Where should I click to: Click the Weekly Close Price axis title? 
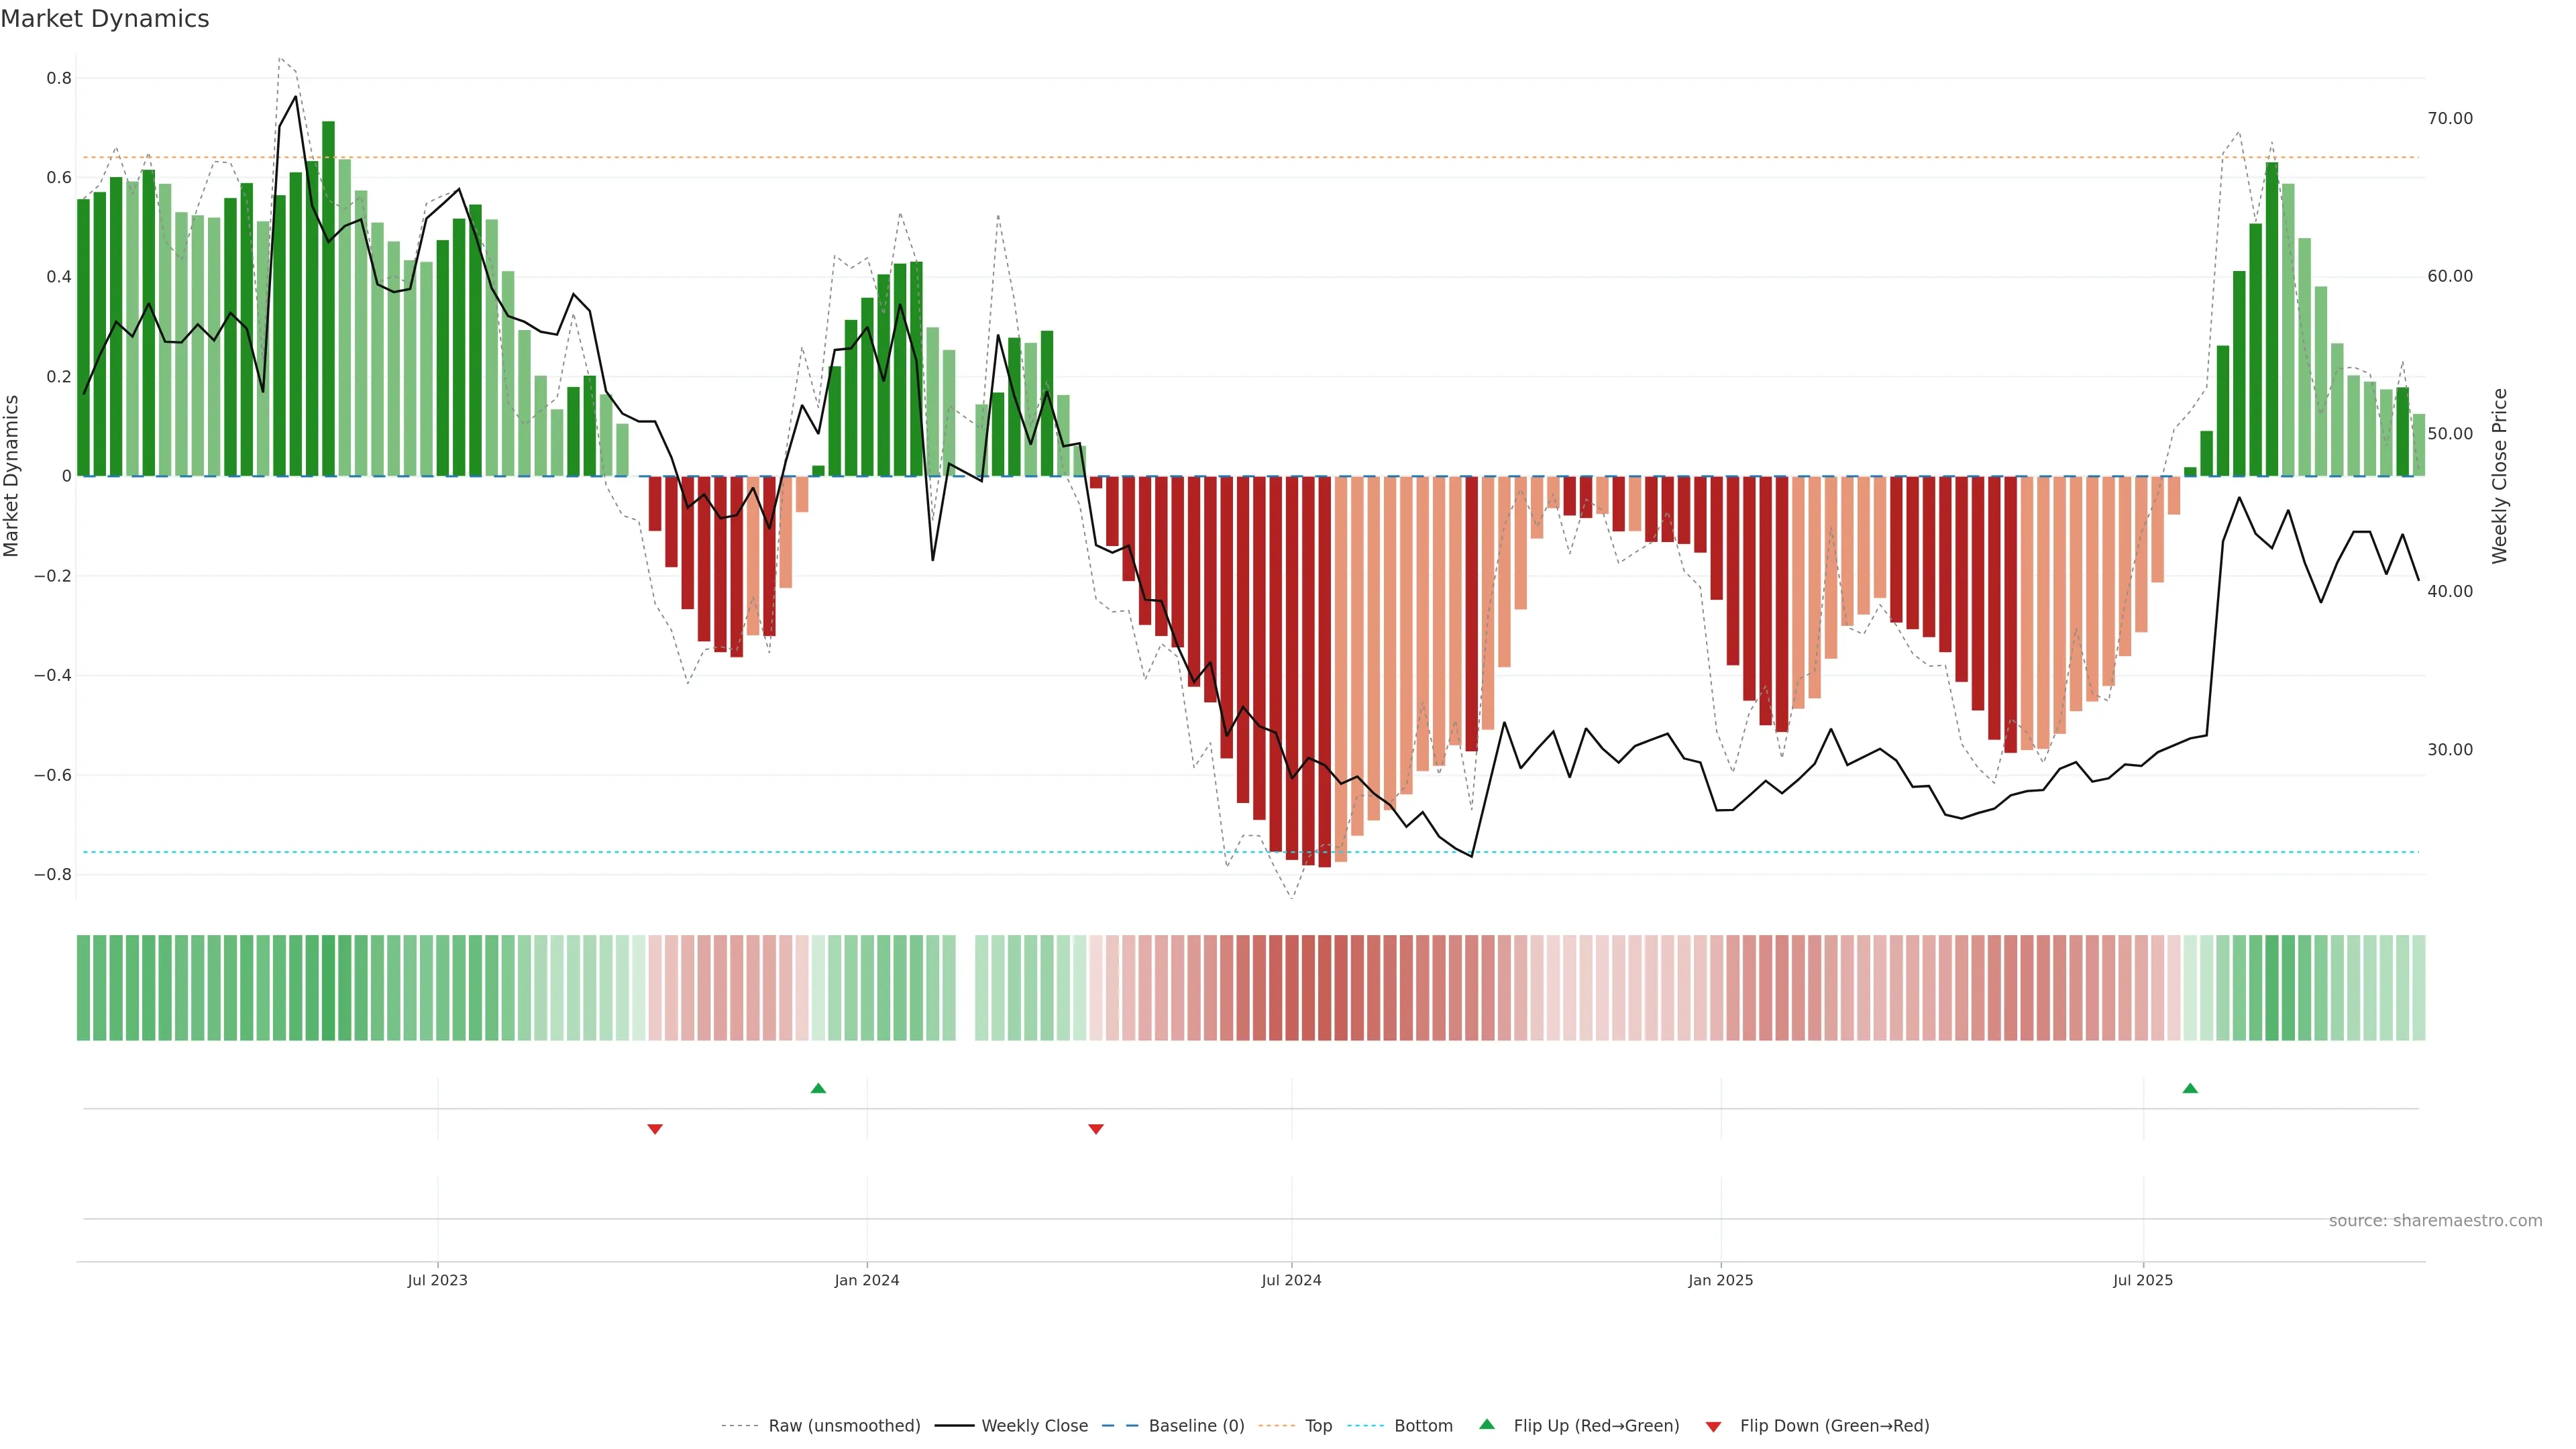coord(2500,476)
